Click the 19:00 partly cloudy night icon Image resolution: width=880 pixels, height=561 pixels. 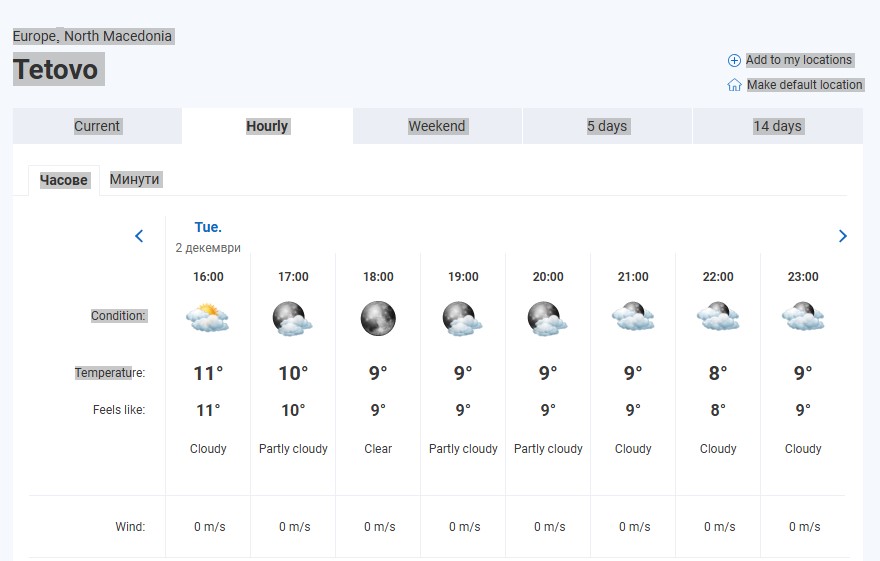click(x=463, y=318)
